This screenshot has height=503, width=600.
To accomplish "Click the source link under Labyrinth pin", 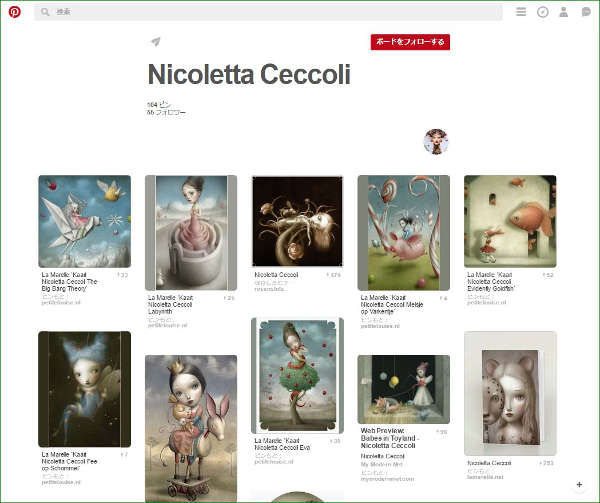I will pyautogui.click(x=167, y=326).
